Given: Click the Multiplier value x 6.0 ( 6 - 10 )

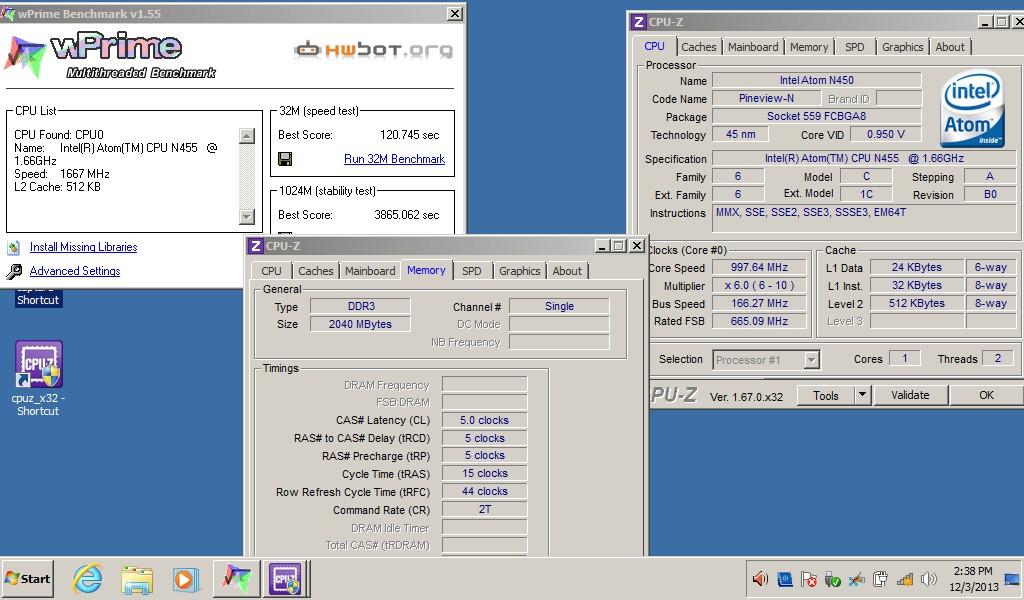Looking at the screenshot, I should click(759, 285).
